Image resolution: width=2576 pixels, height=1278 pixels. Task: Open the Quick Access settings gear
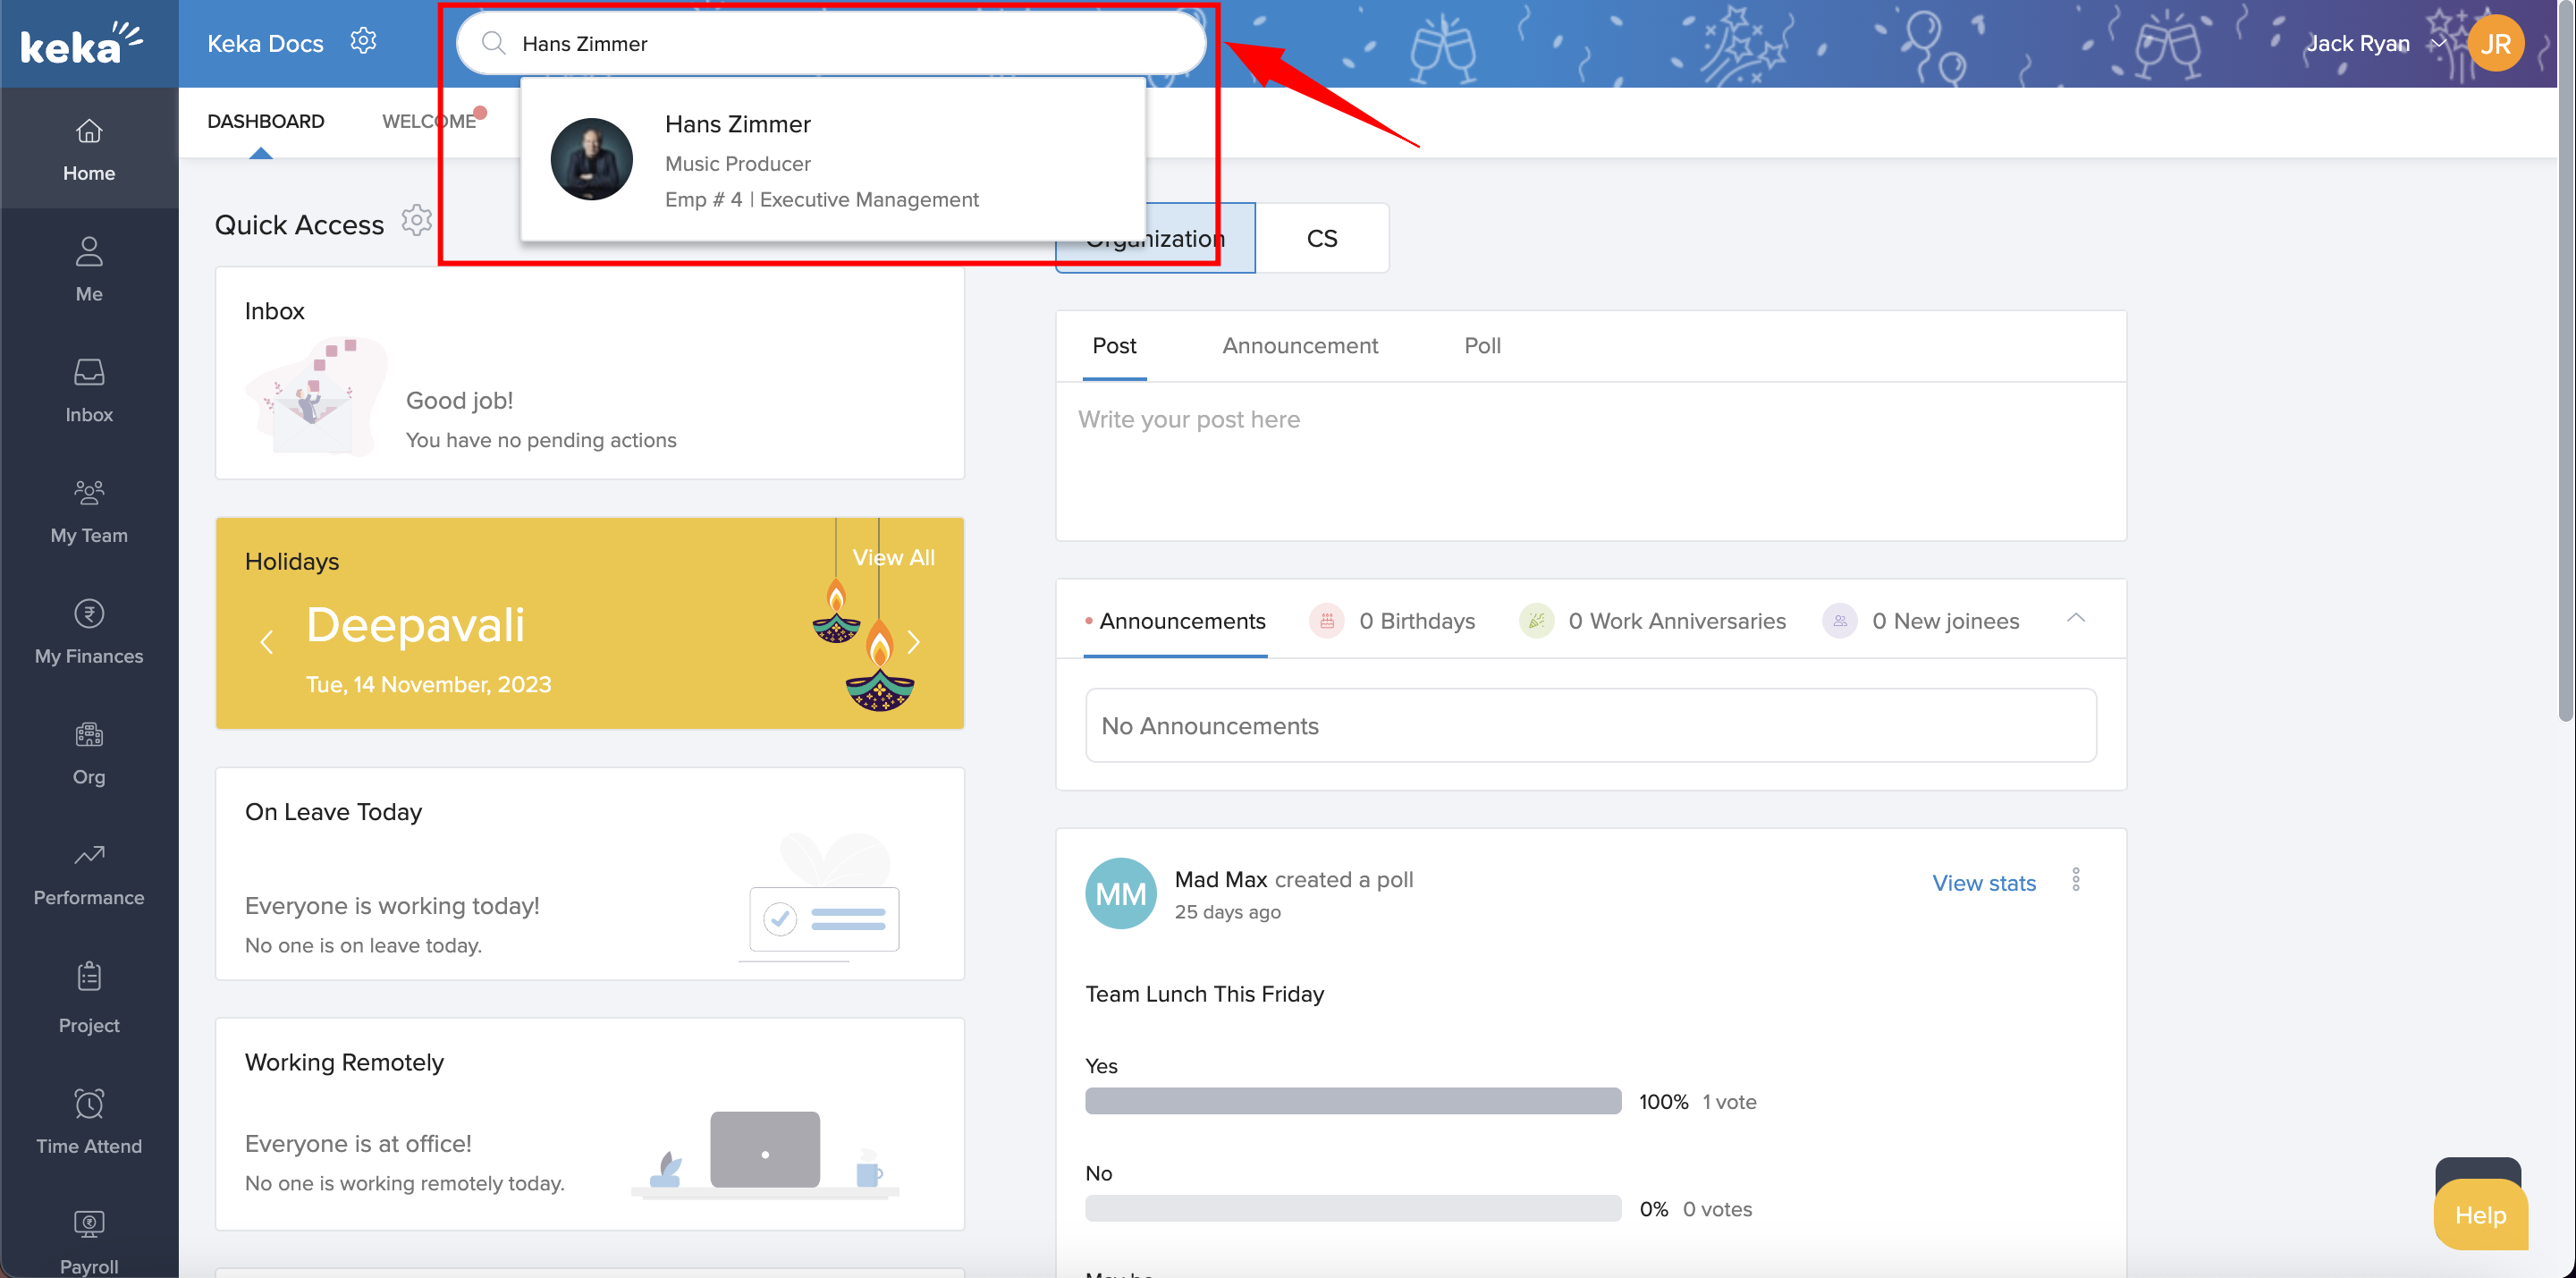point(416,221)
